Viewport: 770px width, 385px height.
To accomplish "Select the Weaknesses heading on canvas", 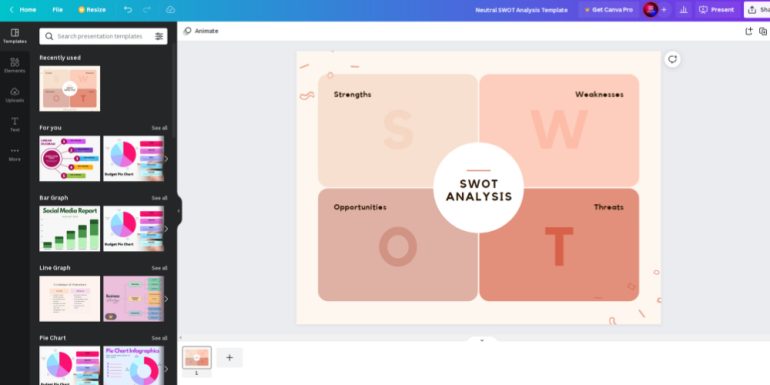I will [599, 94].
